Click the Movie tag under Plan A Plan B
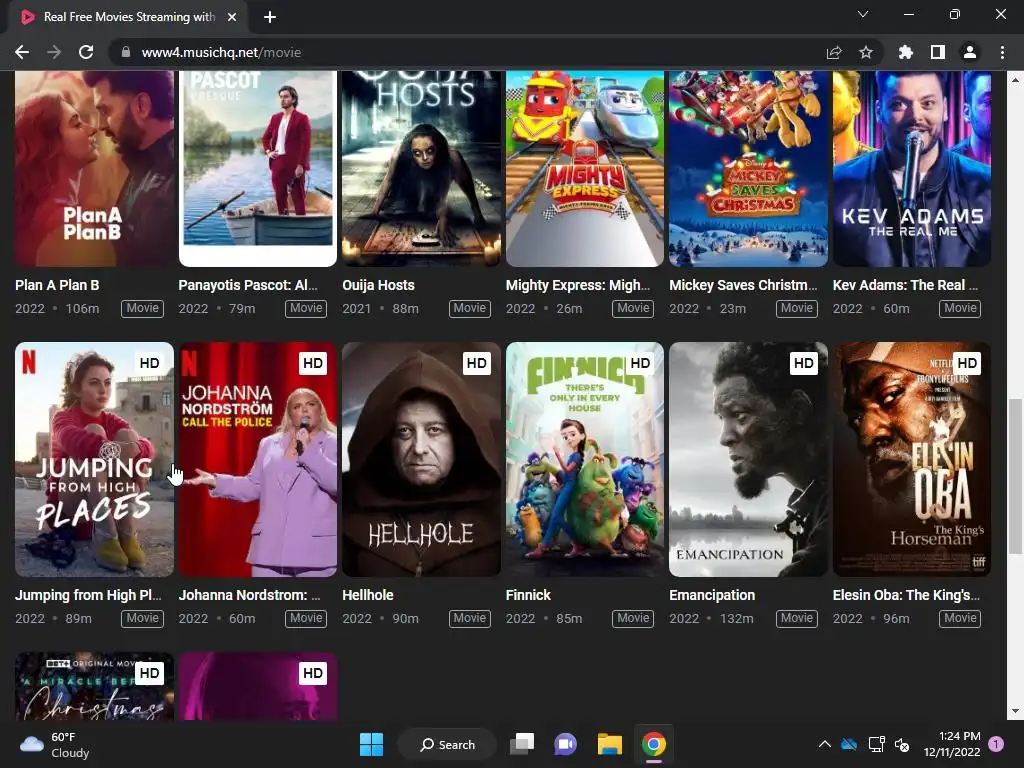The height and width of the screenshot is (768, 1024). click(x=142, y=308)
